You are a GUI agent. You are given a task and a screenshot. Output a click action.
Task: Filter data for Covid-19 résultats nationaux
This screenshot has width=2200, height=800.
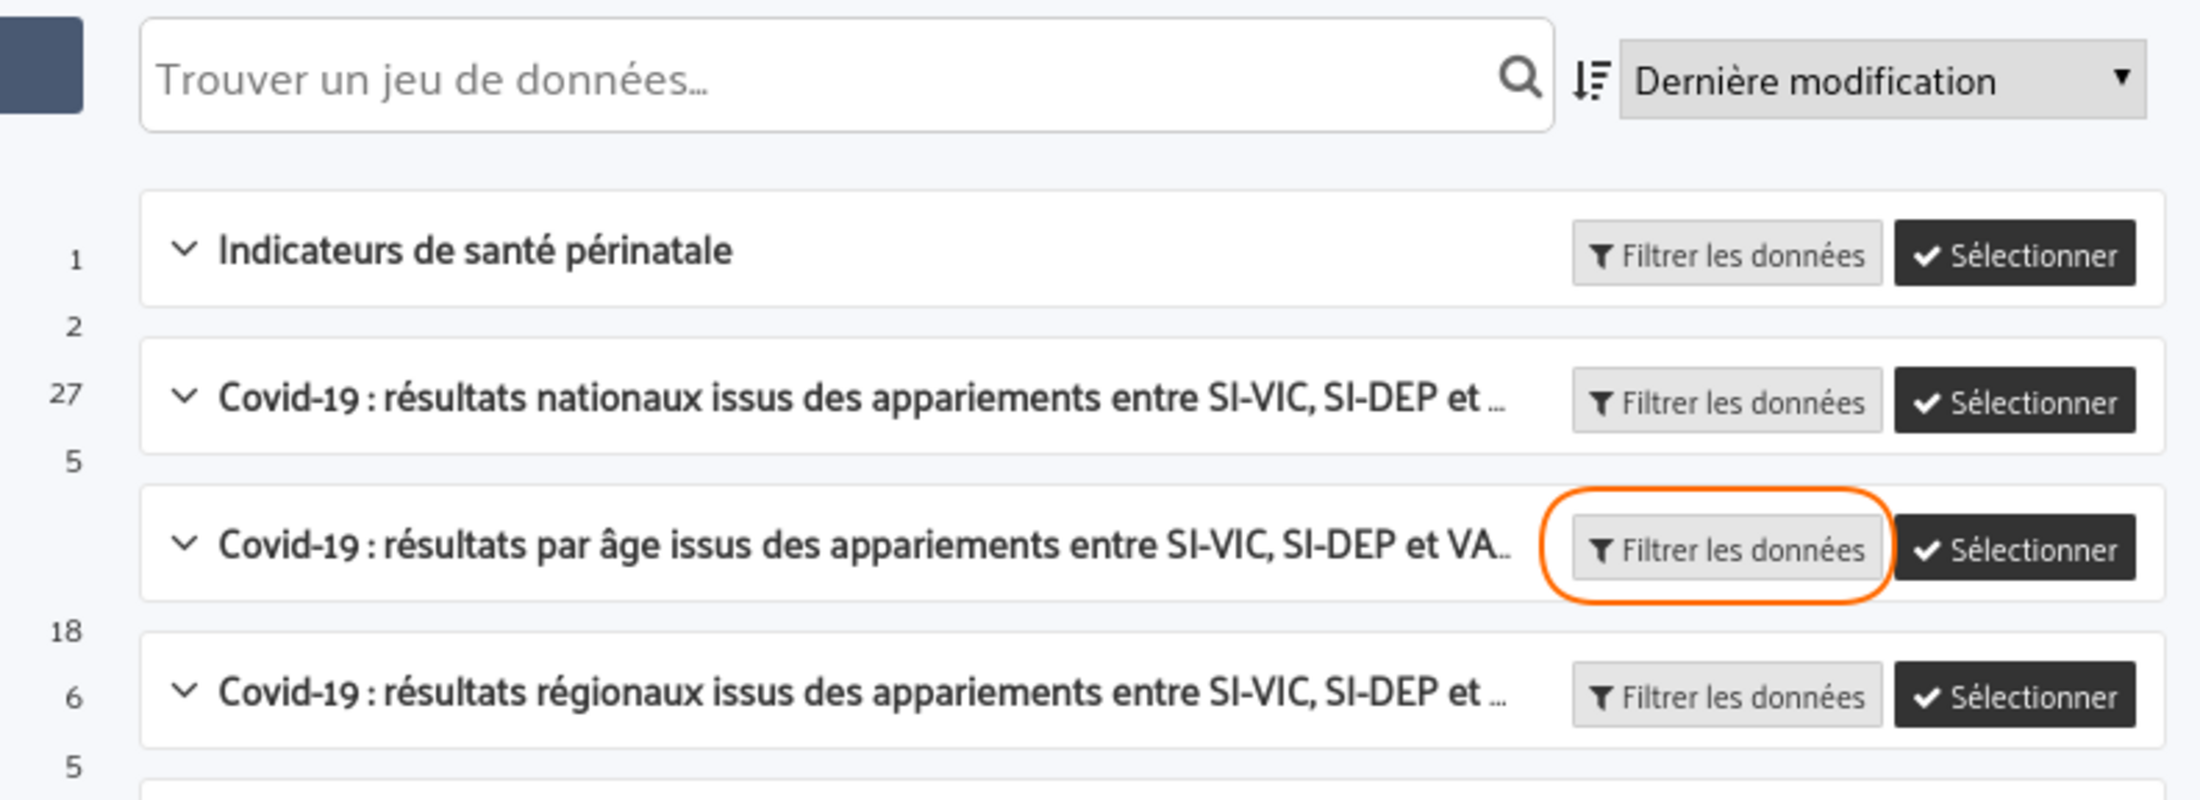tap(1727, 401)
